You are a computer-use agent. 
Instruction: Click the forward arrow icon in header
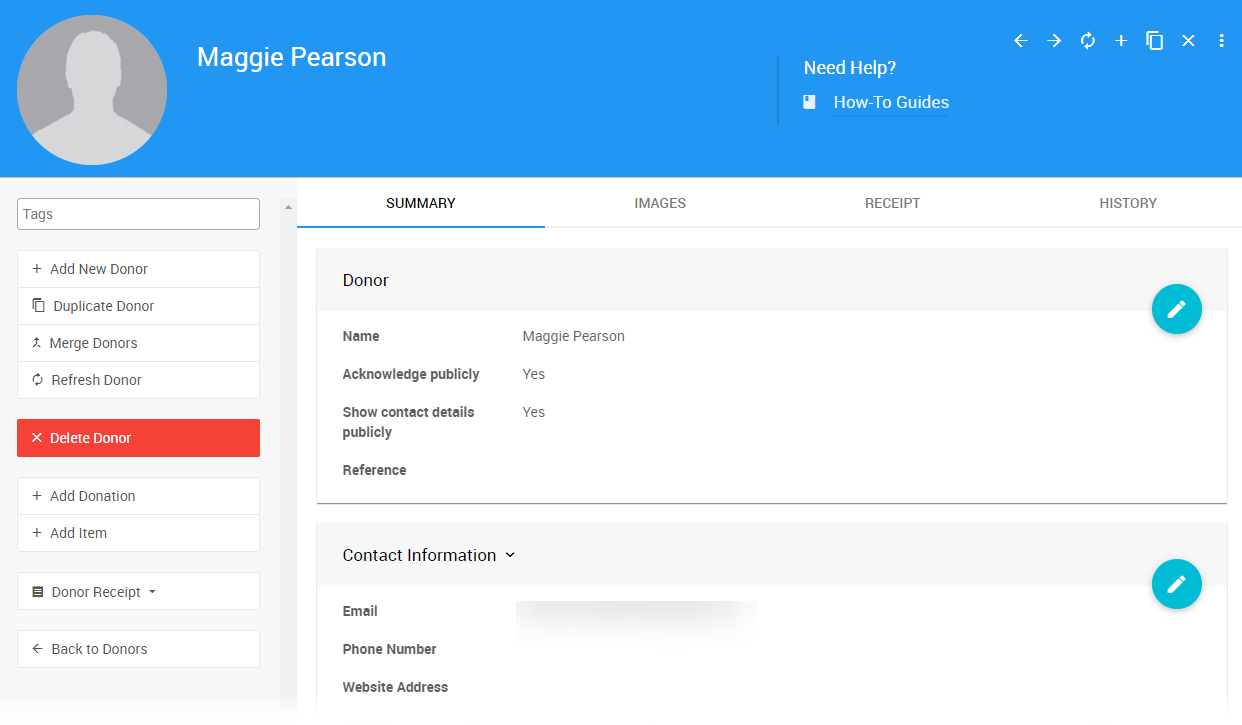point(1054,41)
